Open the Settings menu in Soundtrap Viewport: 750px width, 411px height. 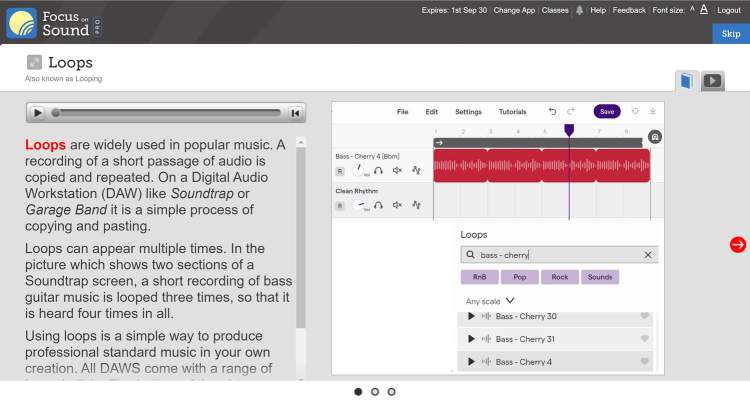click(x=468, y=111)
